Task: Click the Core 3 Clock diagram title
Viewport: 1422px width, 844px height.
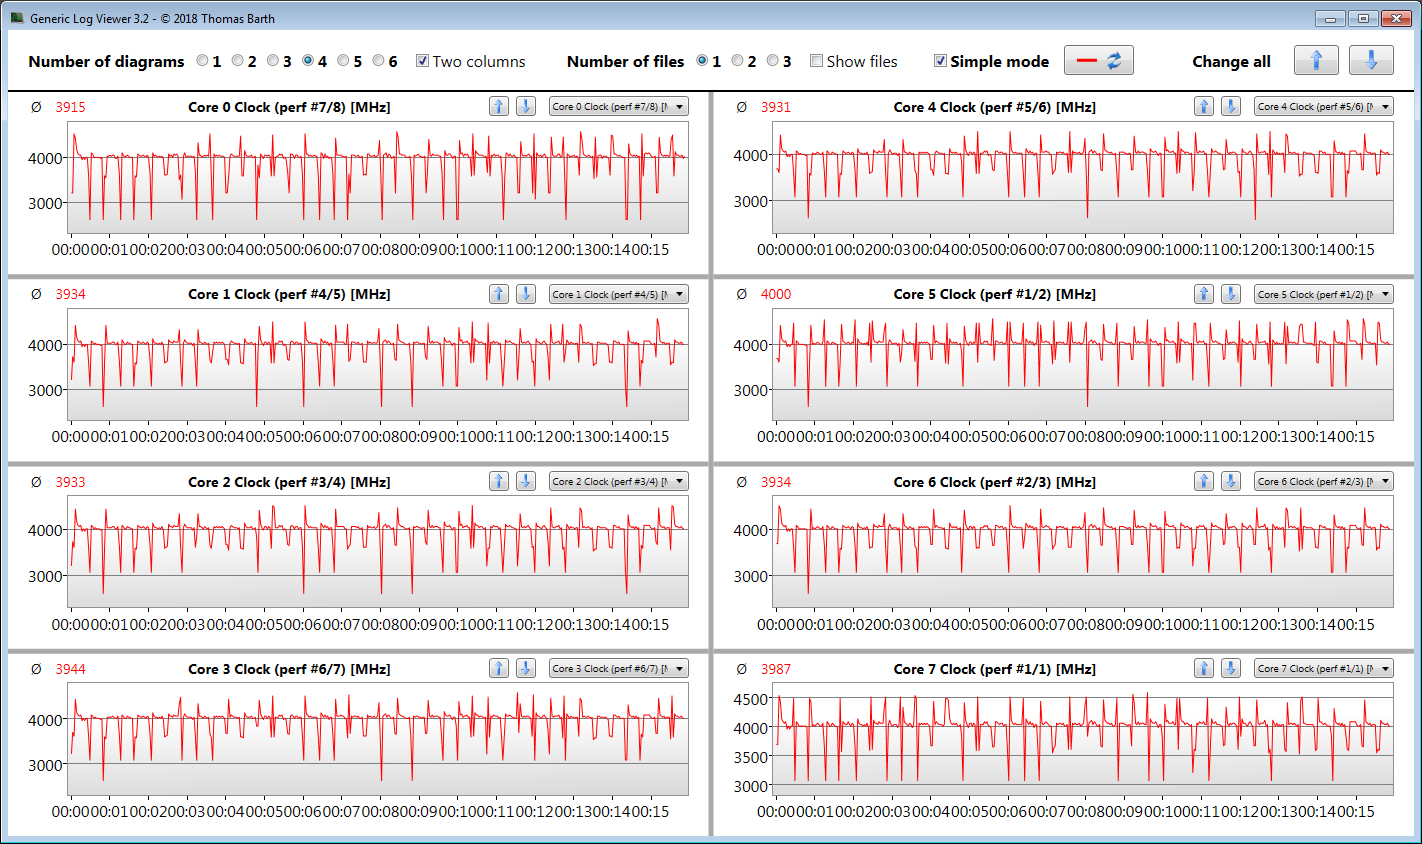Action: (289, 669)
